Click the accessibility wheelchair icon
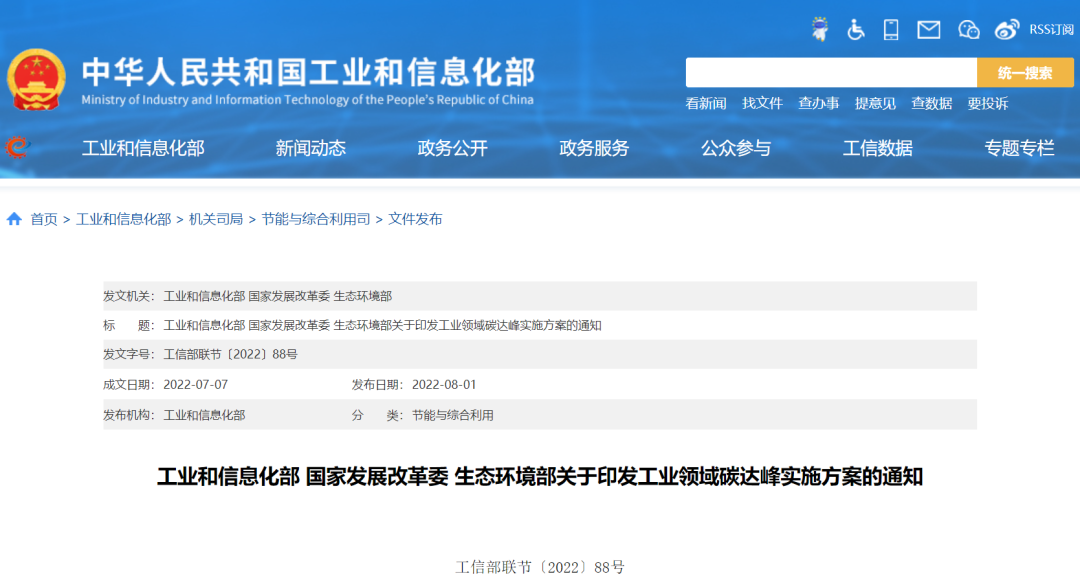The height and width of the screenshot is (581, 1080). (855, 30)
